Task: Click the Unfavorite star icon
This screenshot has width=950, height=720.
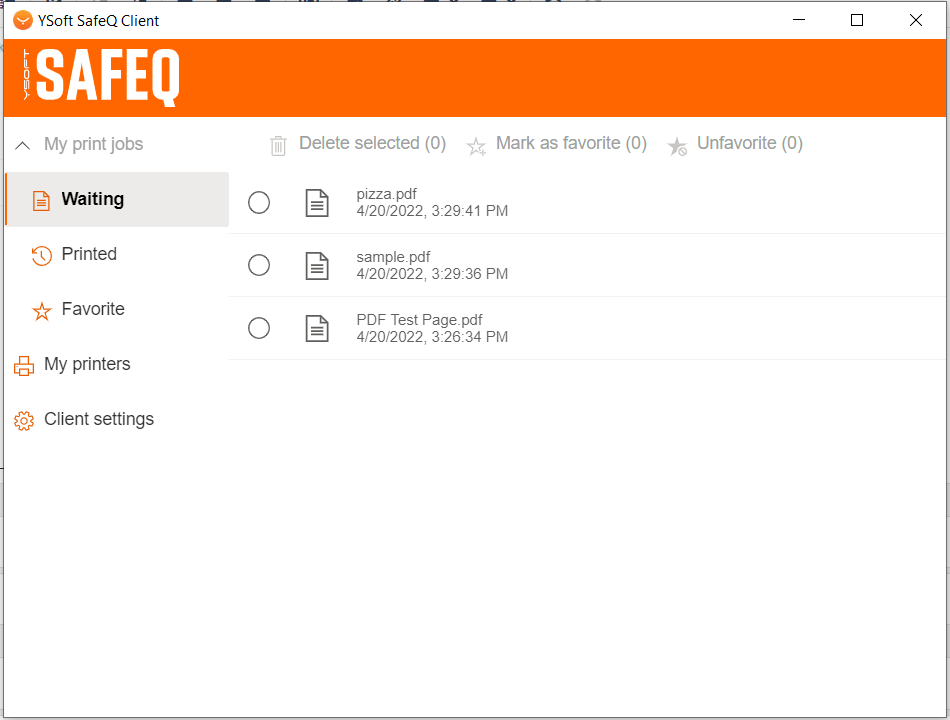Action: click(677, 146)
